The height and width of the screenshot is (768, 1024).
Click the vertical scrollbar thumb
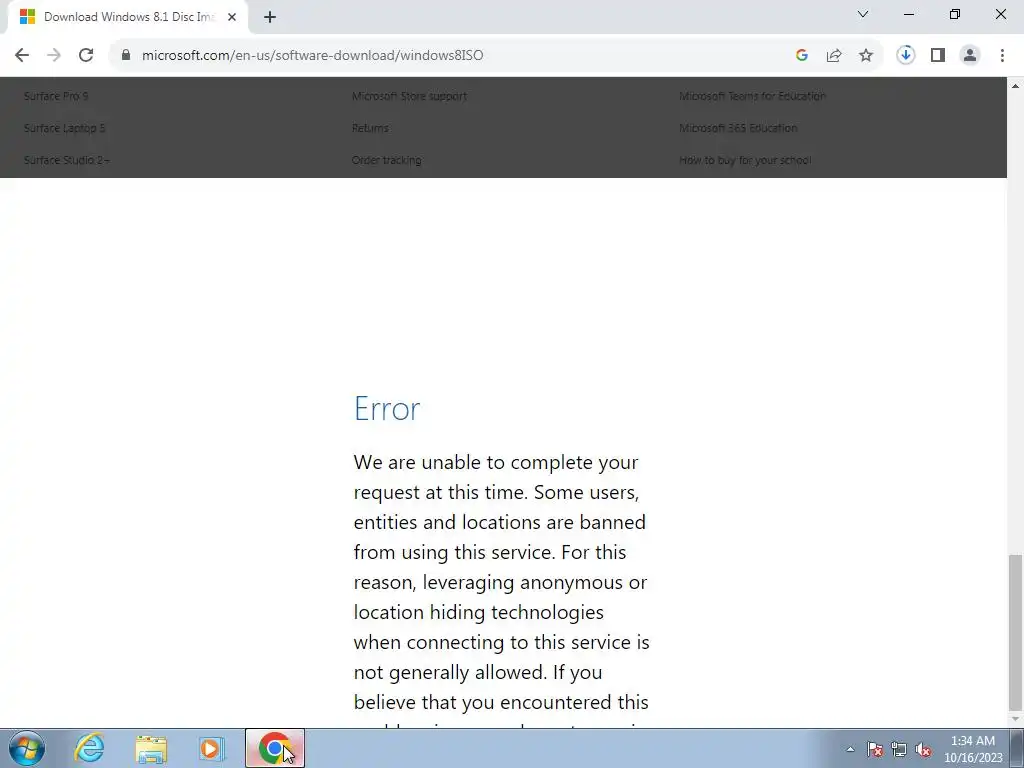point(1015,632)
